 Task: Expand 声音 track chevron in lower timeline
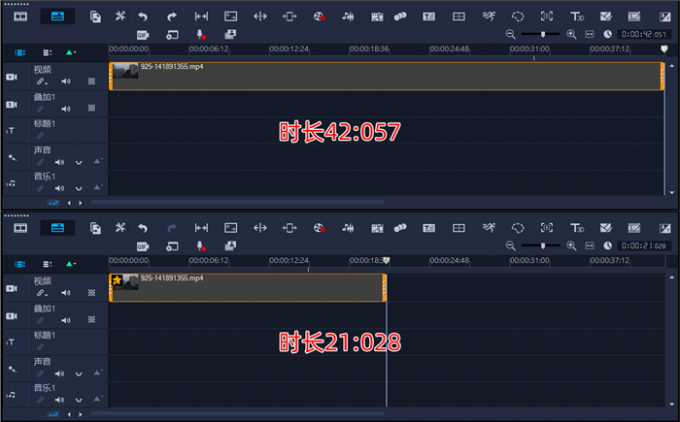(x=79, y=372)
